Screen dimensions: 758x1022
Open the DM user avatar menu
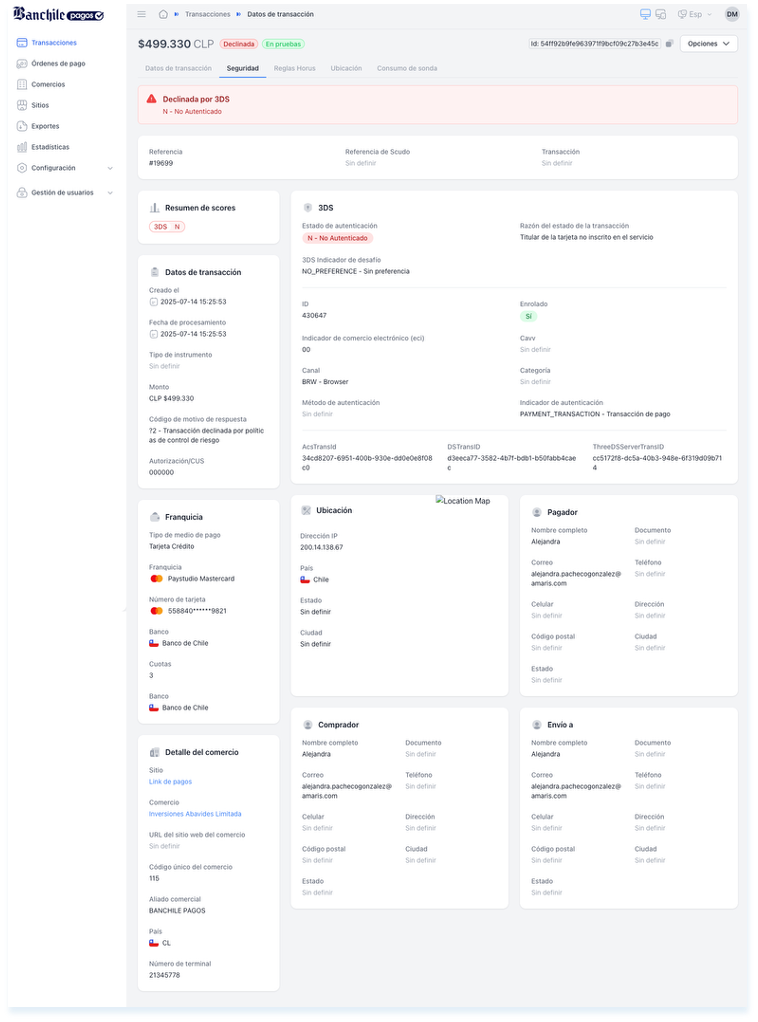[x=732, y=14]
